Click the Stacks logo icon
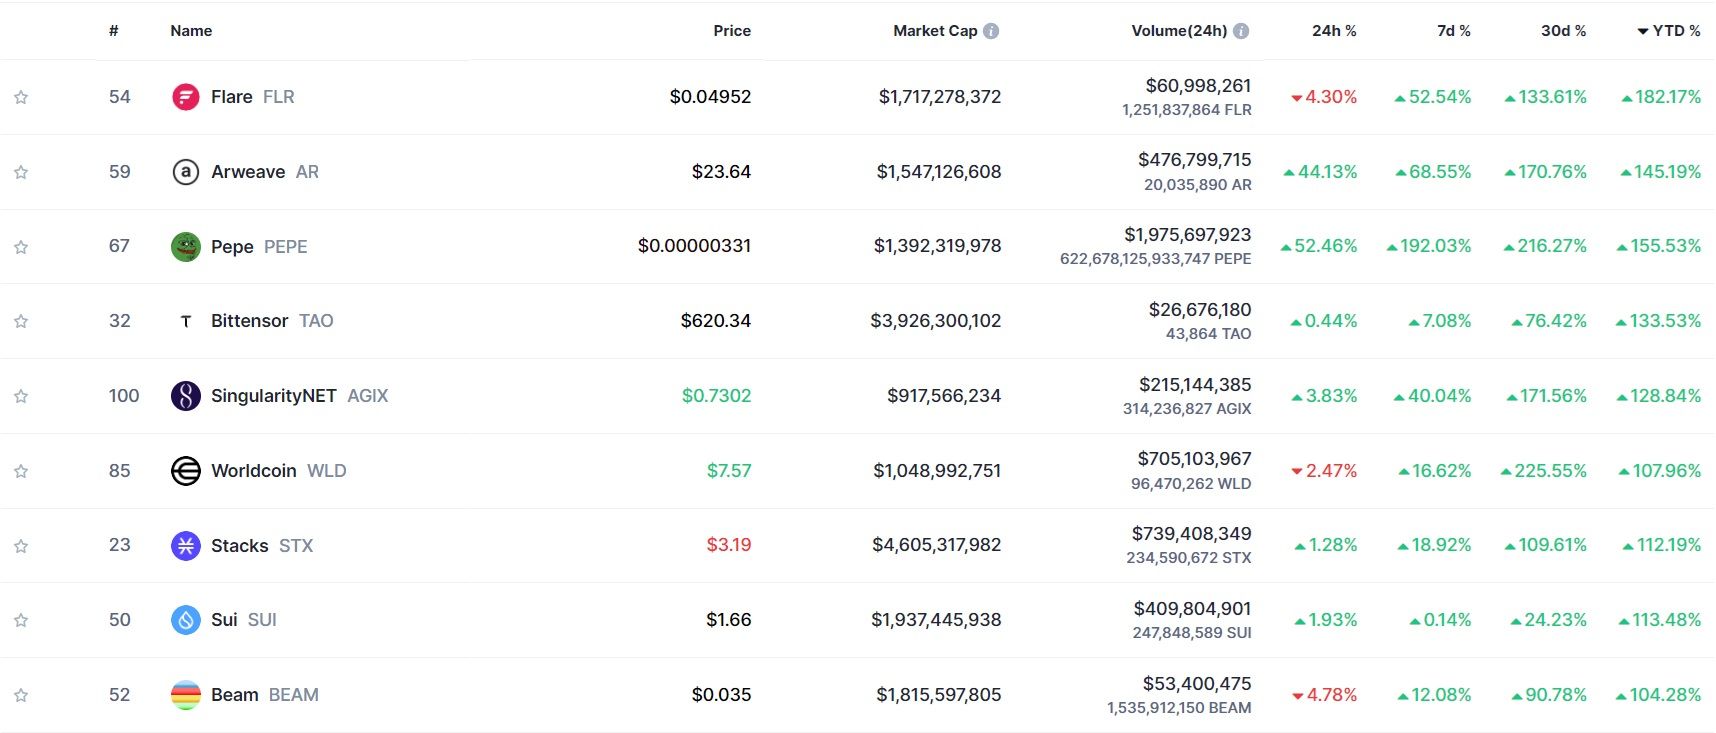Screen dimensions: 1716x733 point(186,545)
